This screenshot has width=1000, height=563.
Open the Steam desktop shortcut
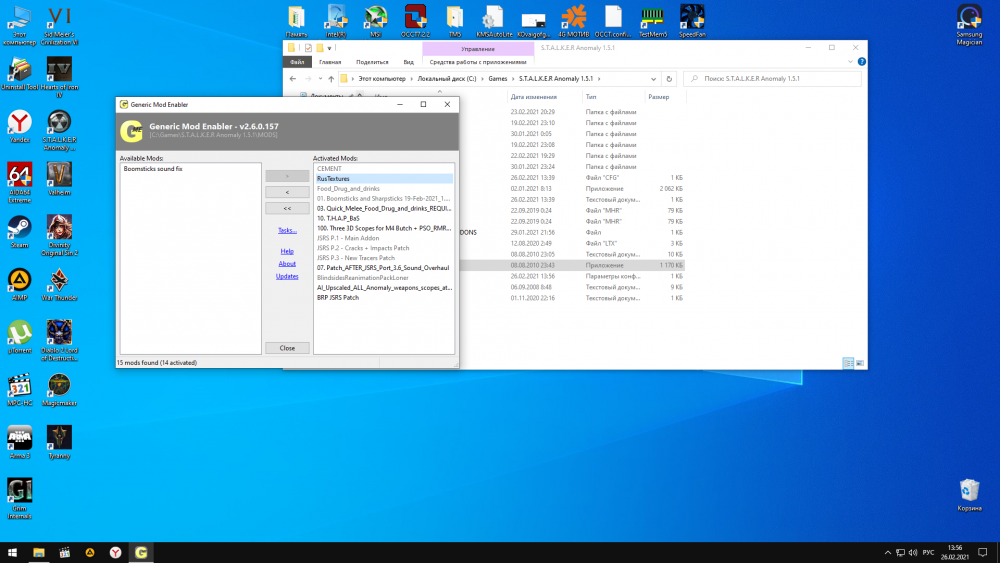point(19,226)
